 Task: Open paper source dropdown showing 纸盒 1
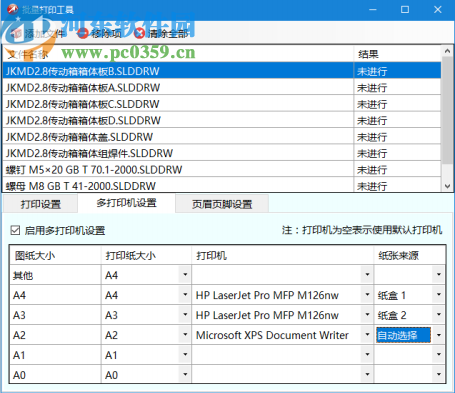pyautogui.click(x=439, y=295)
